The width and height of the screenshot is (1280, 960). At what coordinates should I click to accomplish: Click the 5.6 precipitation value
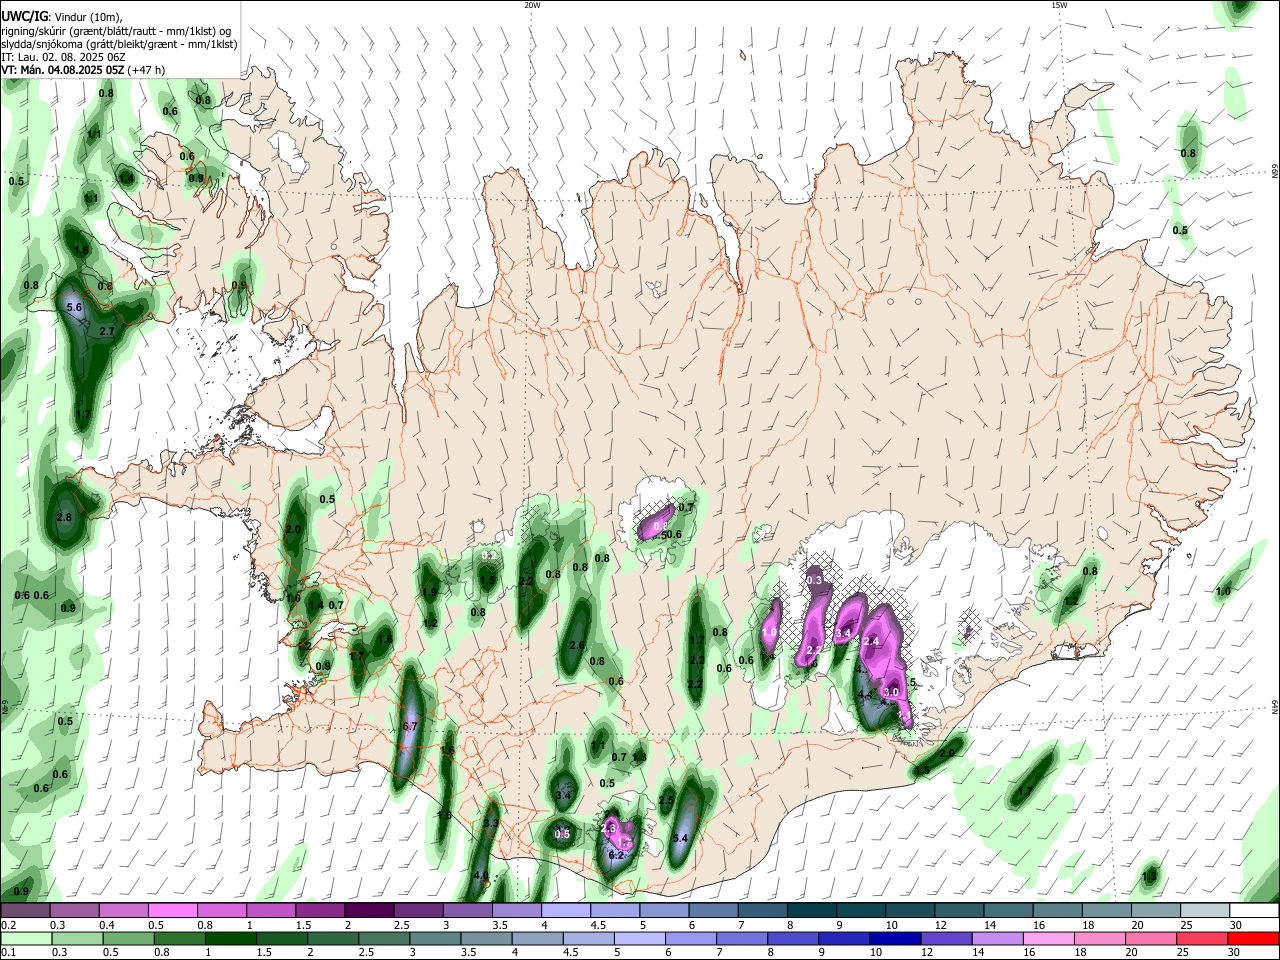74,308
